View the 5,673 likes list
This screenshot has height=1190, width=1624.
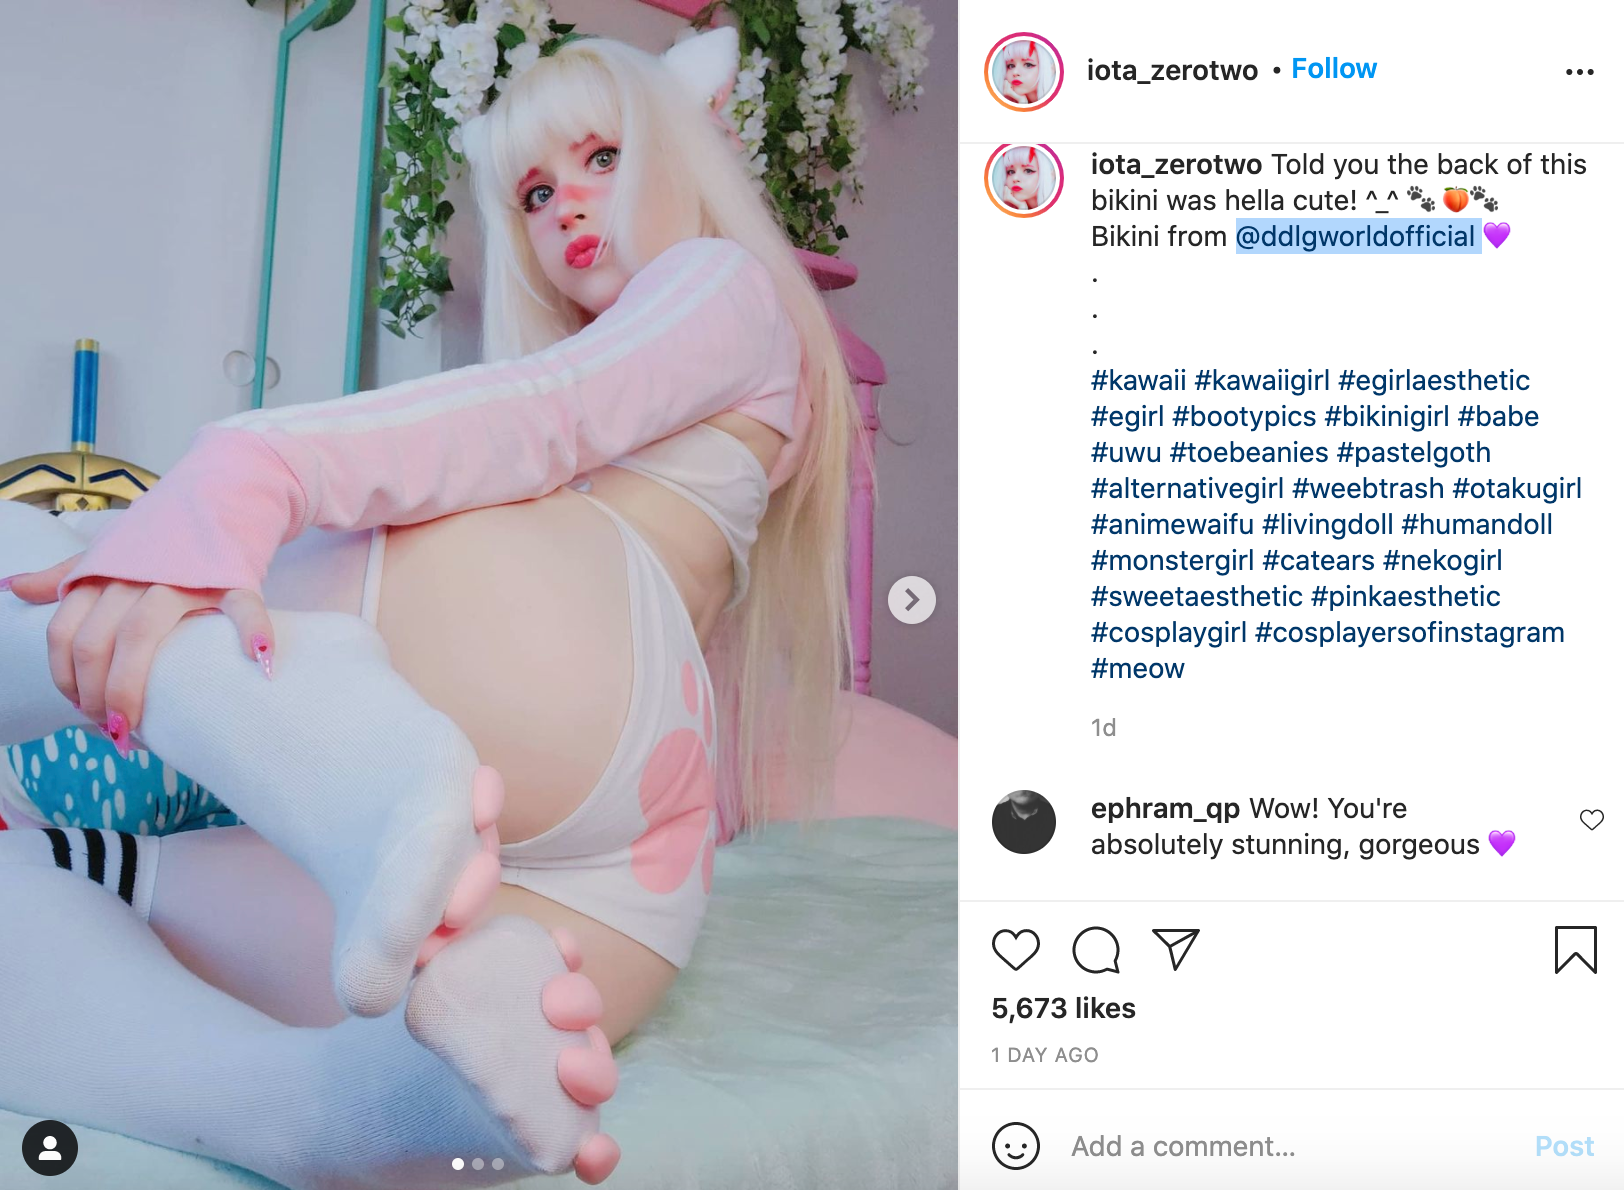click(x=1063, y=1008)
